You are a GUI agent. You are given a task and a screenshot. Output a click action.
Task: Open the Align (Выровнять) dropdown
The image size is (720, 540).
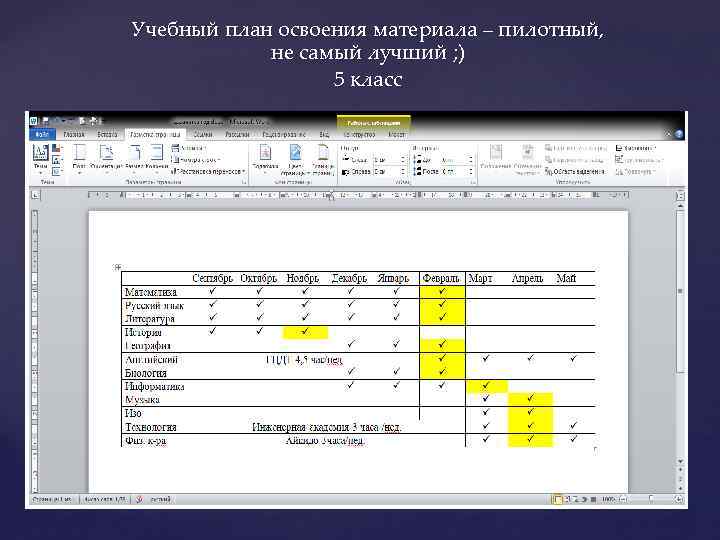[636, 148]
